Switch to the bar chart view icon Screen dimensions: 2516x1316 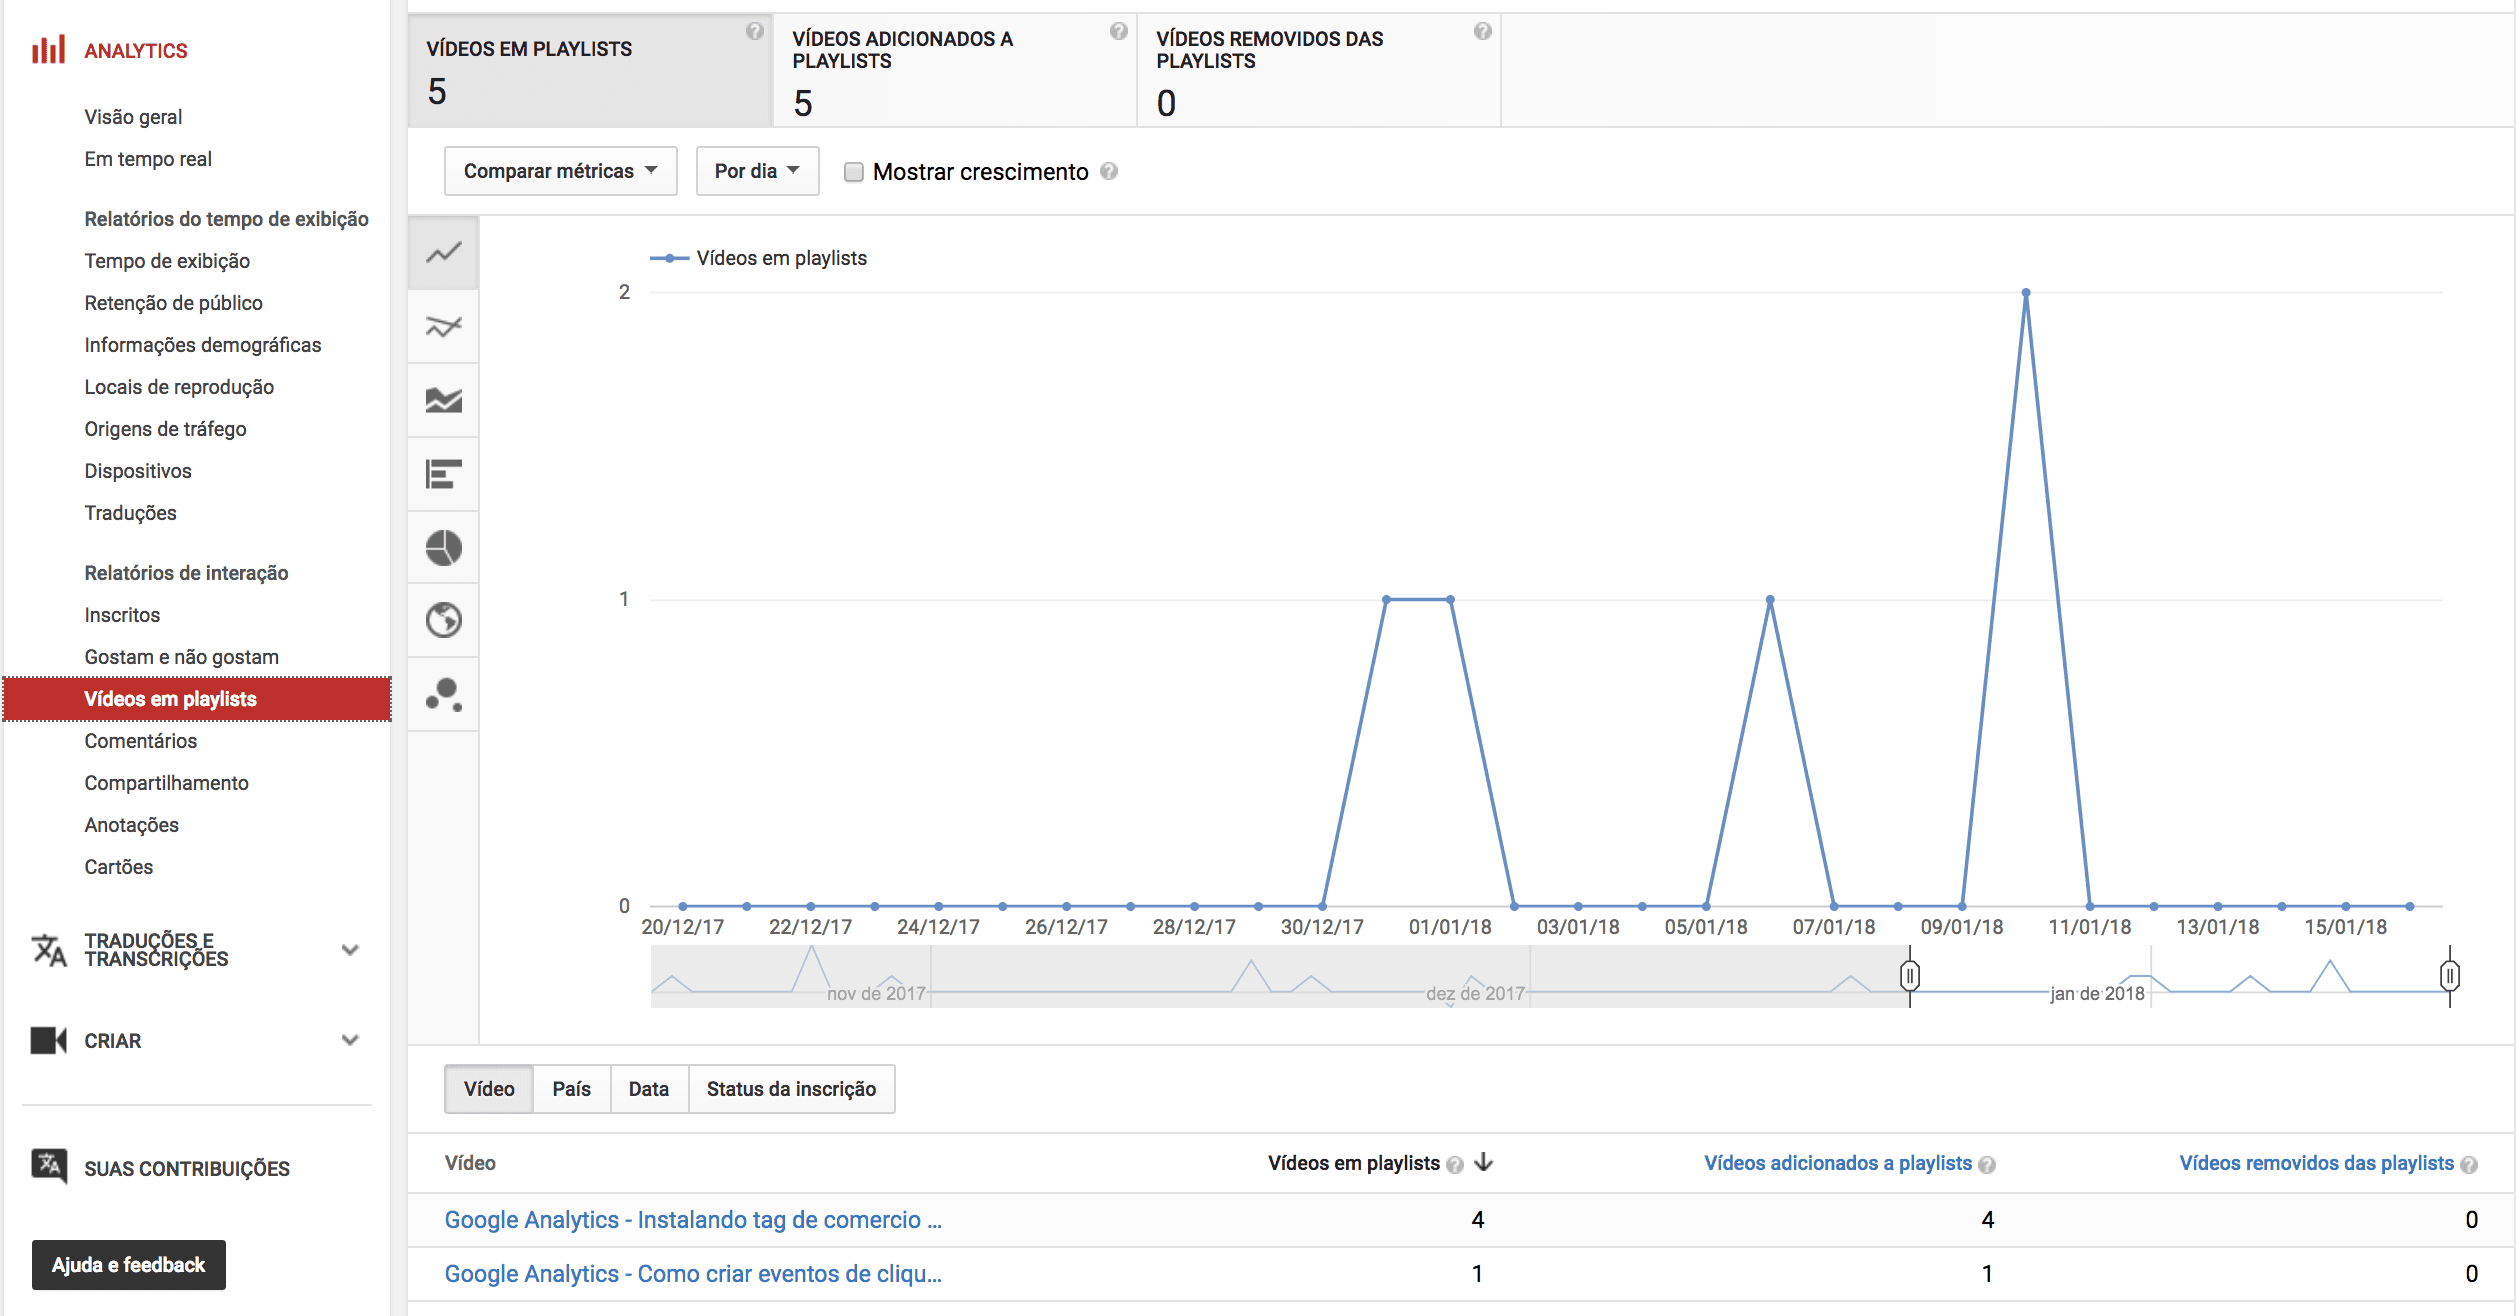coord(443,474)
